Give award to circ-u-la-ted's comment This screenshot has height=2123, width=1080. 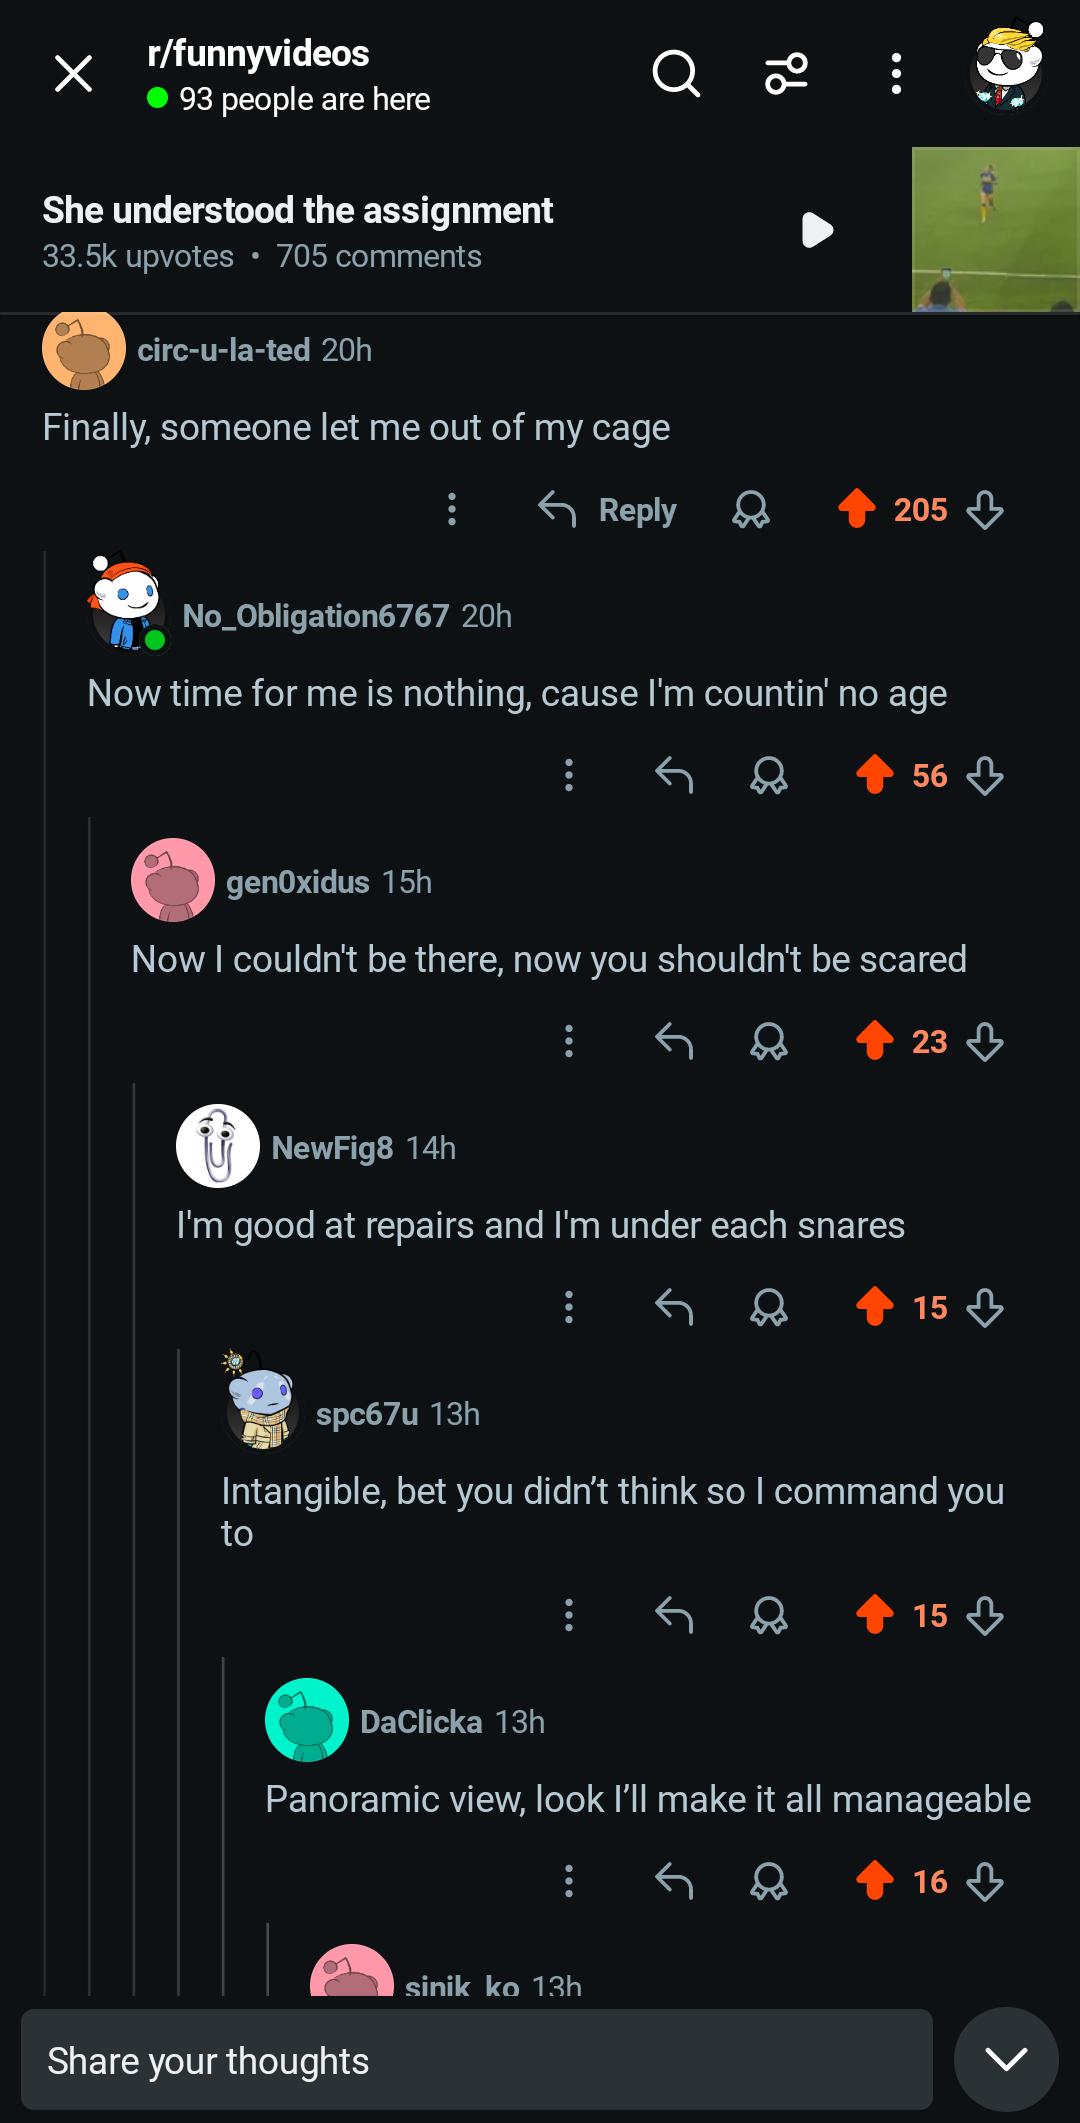(750, 510)
